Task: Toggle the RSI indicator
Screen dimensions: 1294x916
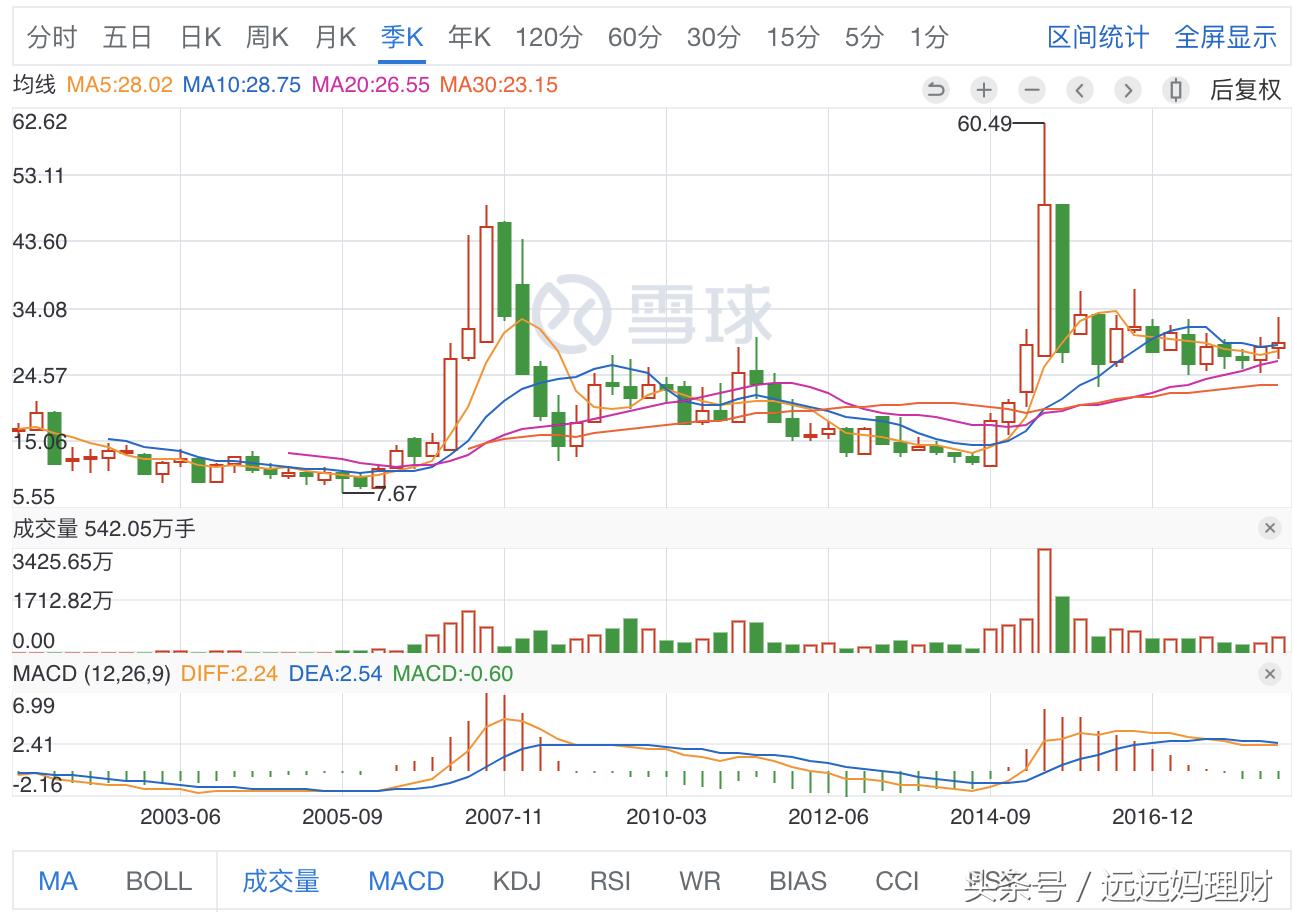Action: (x=611, y=881)
